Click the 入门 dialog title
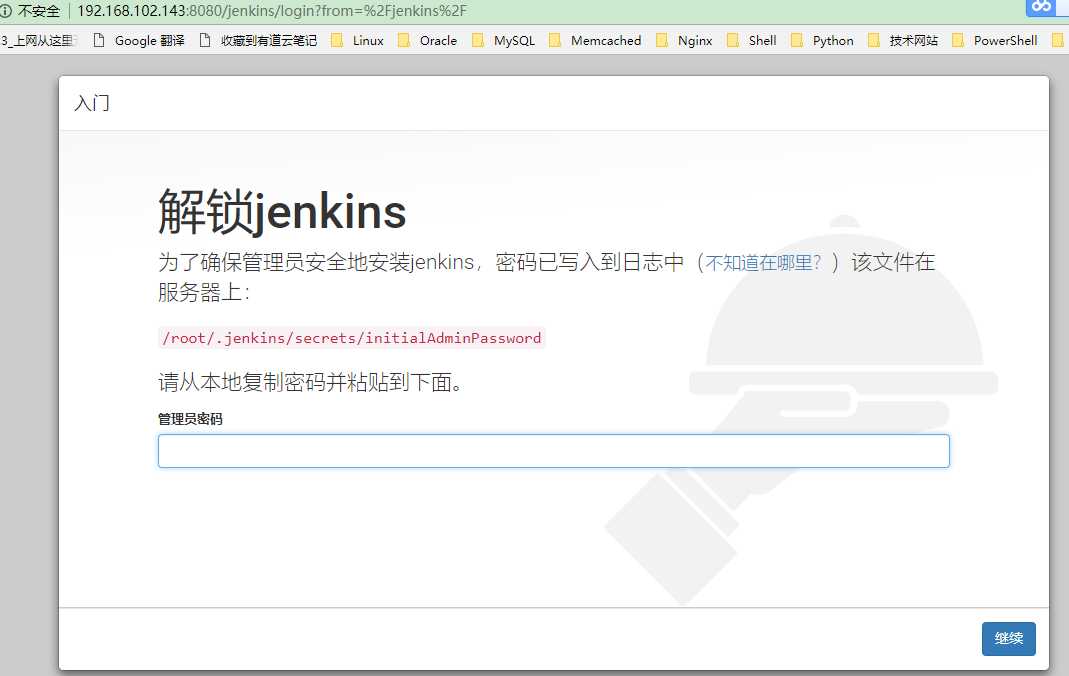This screenshot has height=676, width=1069. pos(92,104)
